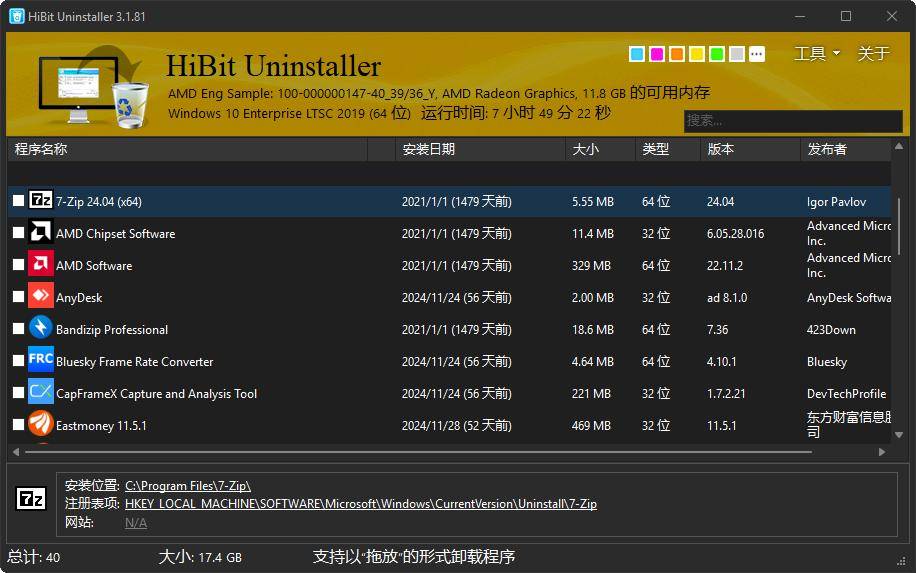Click the vertical scrollbar up arrow
Viewport: 916px width, 573px height.
(x=898, y=147)
